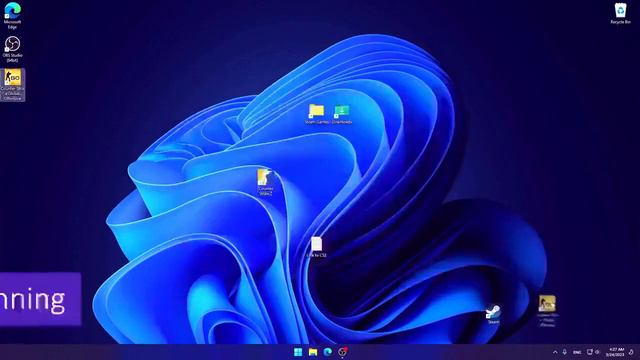Screen dimensions: 640x360
Task: Open the taskbar clock and calendar
Action: (616, 352)
